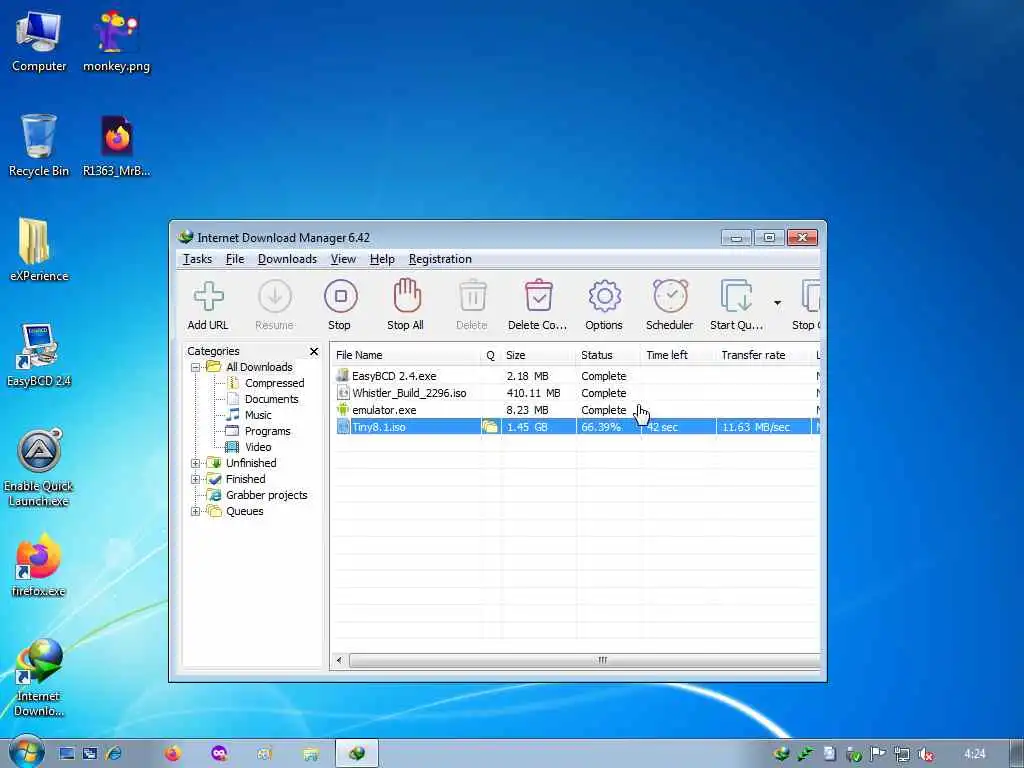1024x768 pixels.
Task: Click the Add URL toolbar icon
Action: 208,305
